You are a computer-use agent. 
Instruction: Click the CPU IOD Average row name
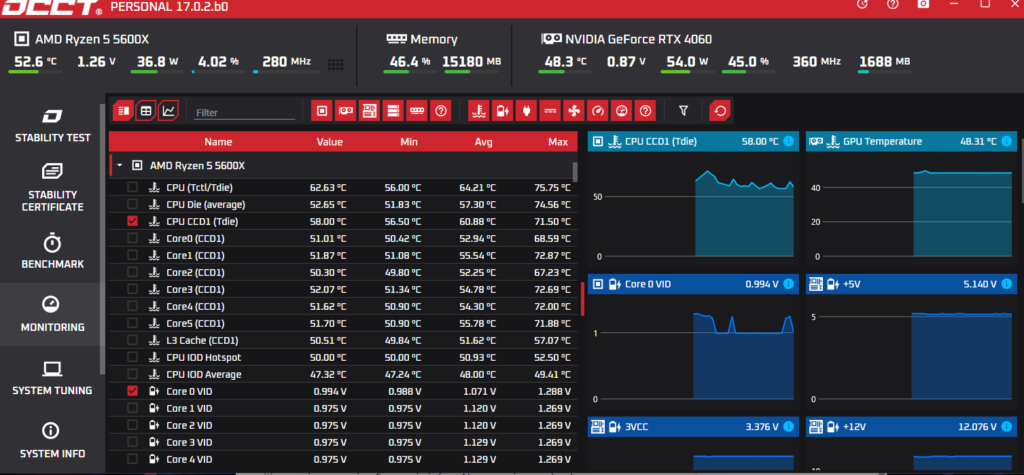coord(204,374)
